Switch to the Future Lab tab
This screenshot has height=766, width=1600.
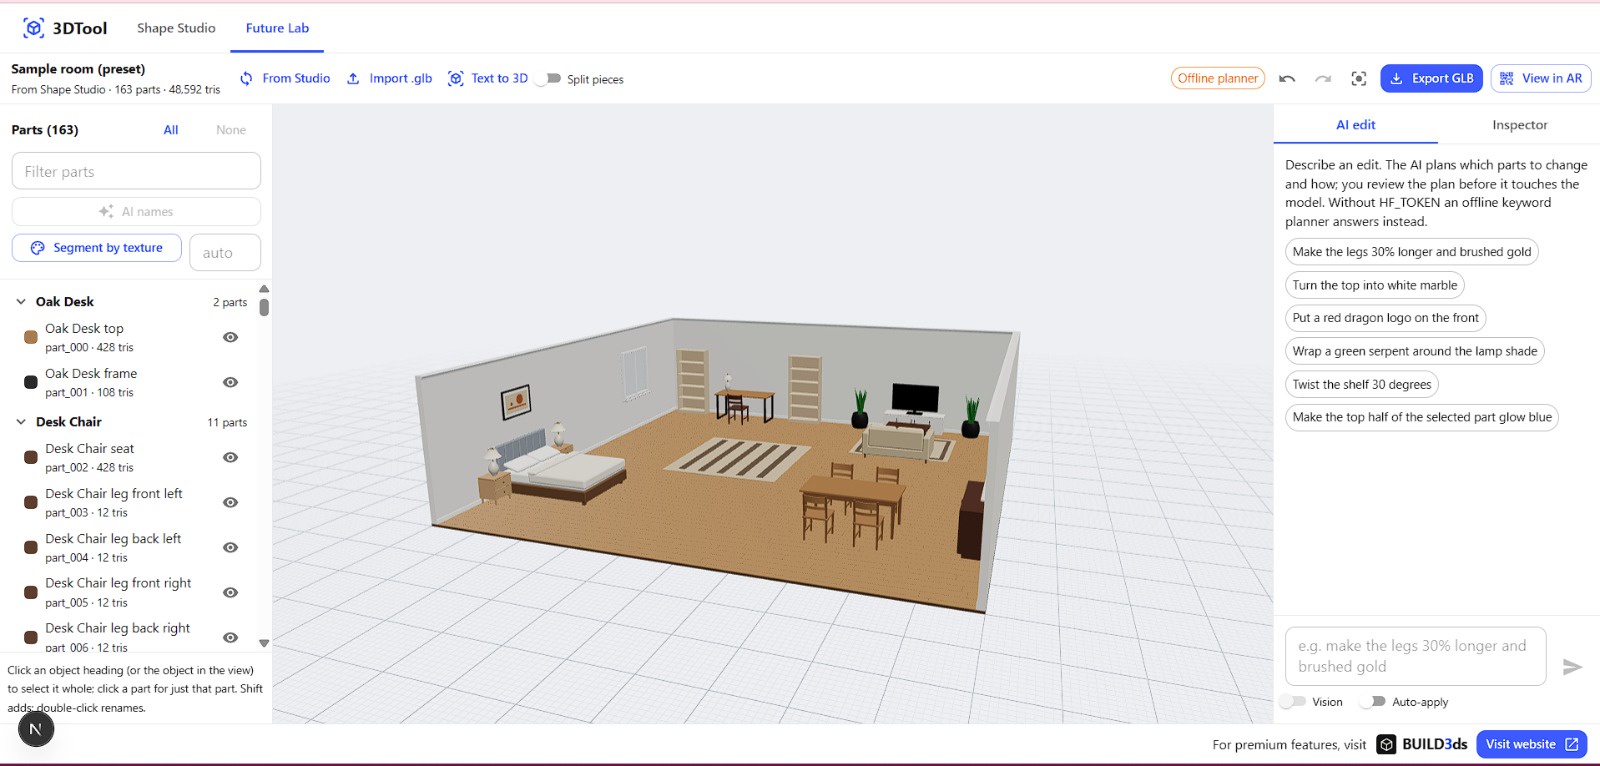pyautogui.click(x=277, y=28)
